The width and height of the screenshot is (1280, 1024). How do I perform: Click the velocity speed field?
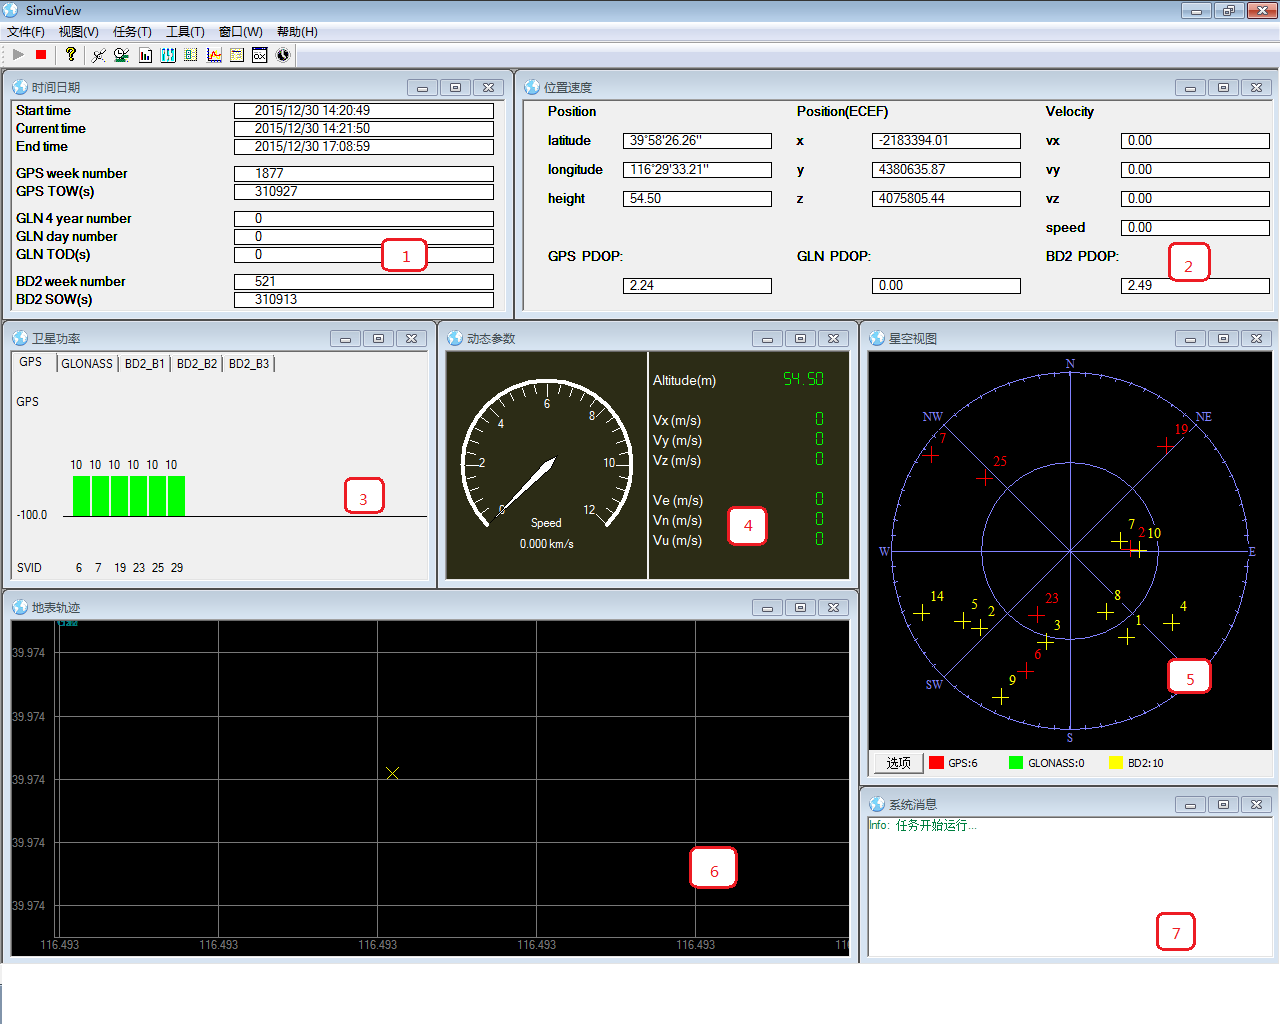pyautogui.click(x=1195, y=228)
